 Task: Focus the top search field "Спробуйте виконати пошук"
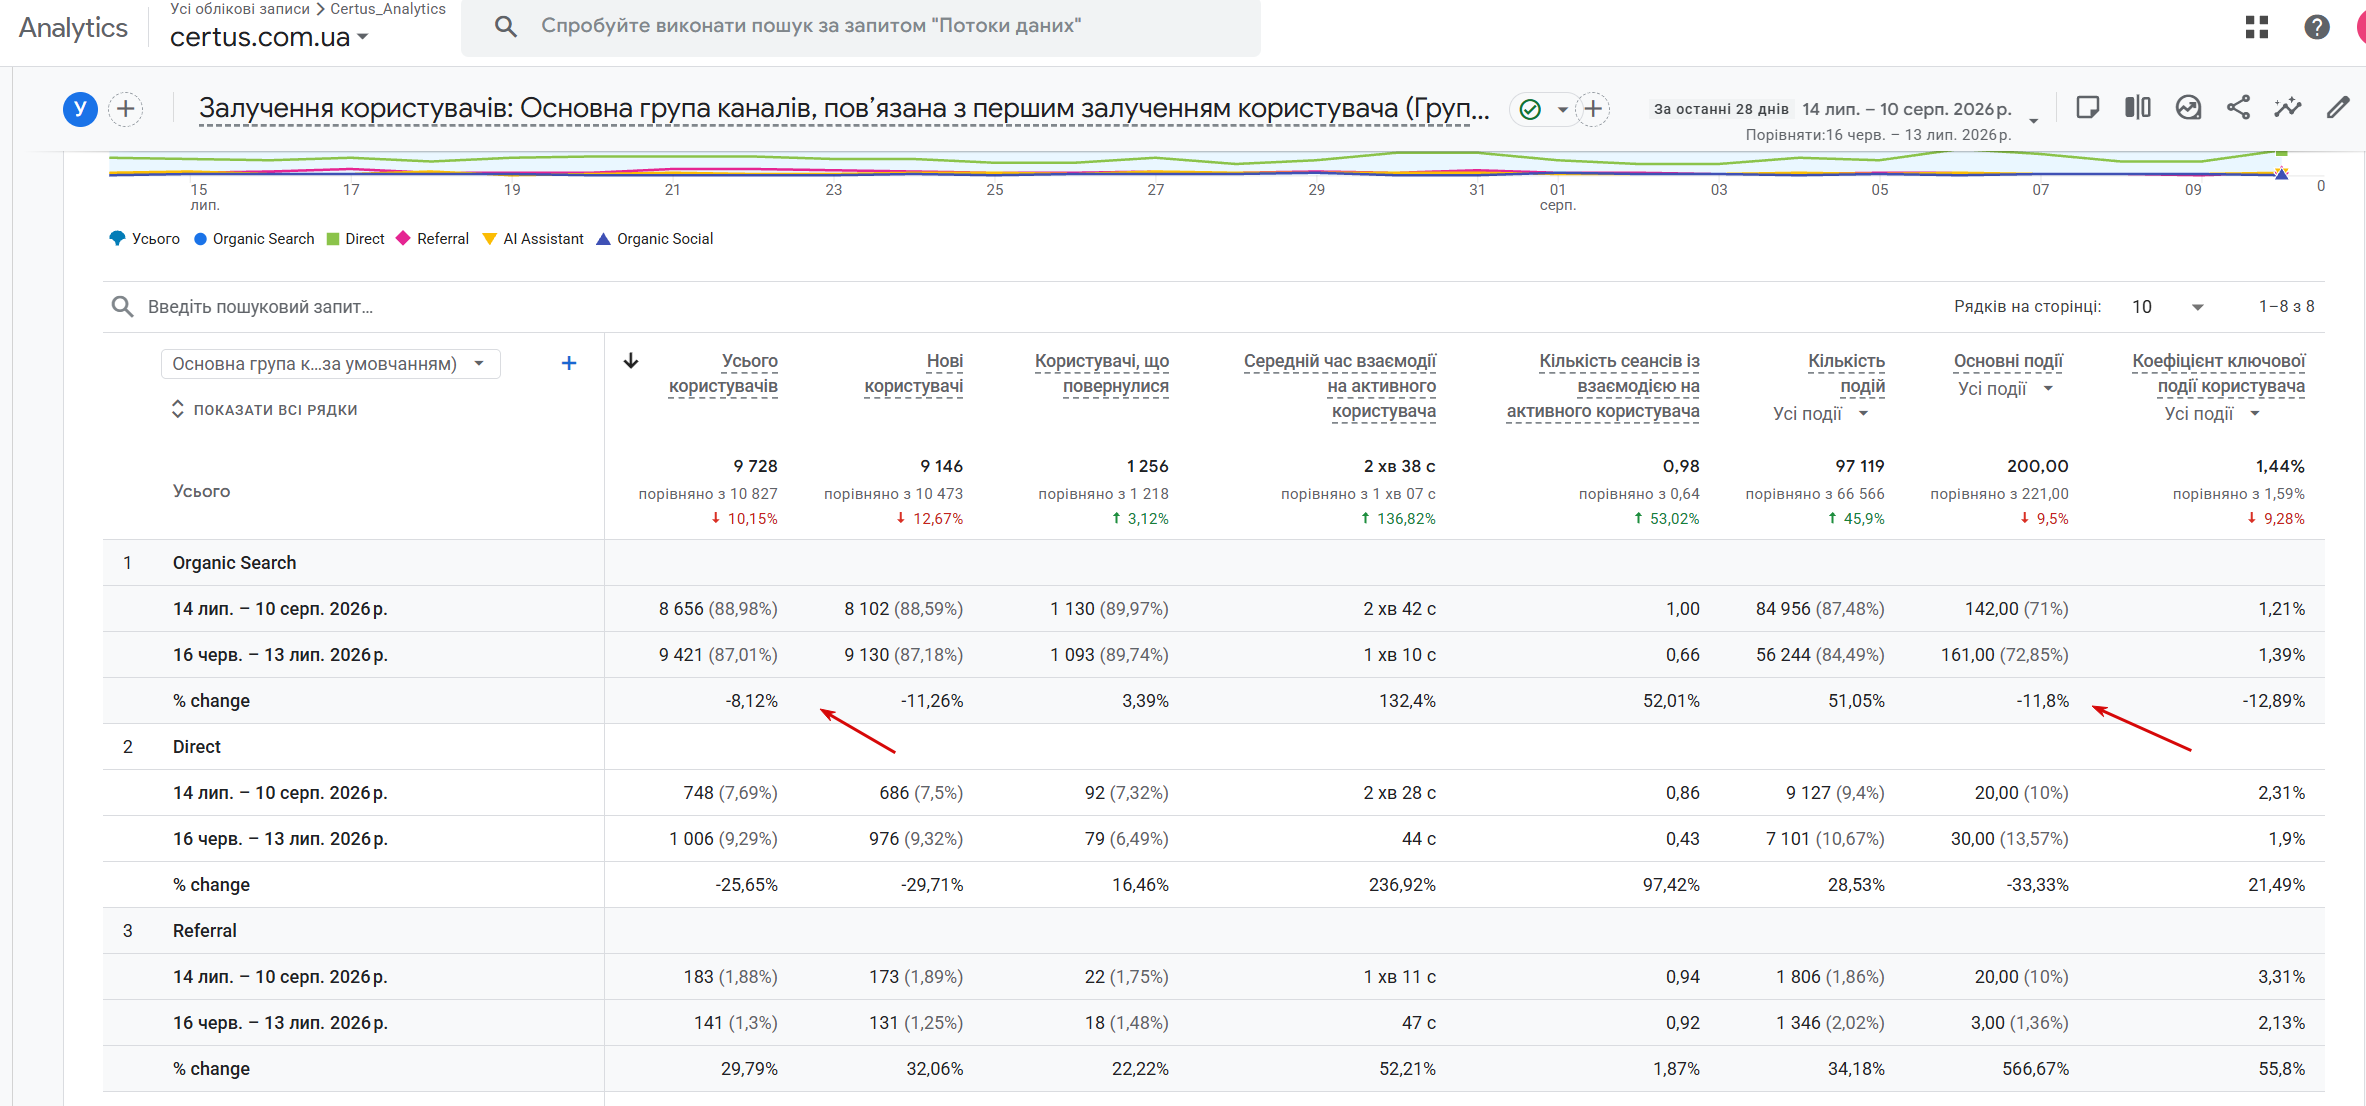pos(860,27)
